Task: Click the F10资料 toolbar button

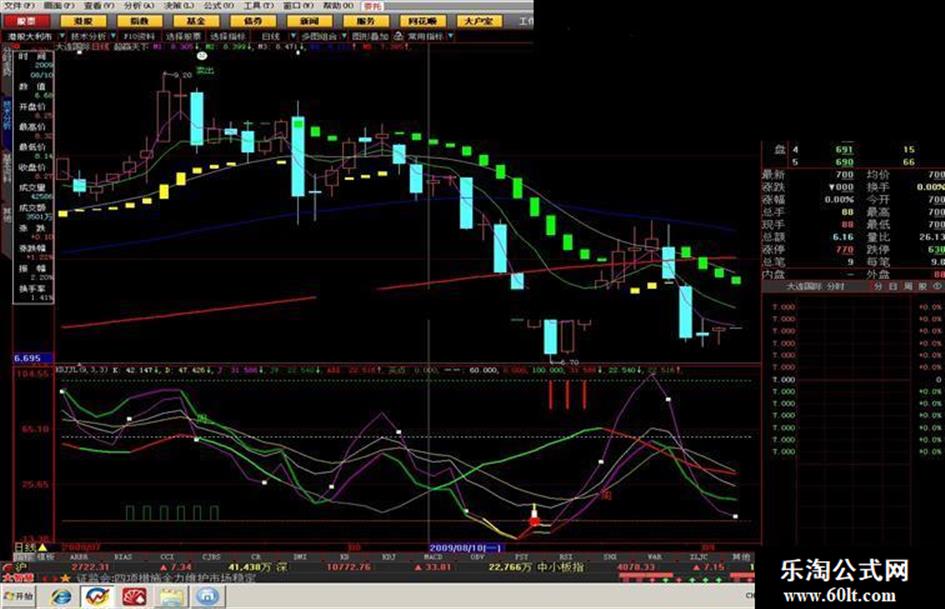Action: point(139,37)
